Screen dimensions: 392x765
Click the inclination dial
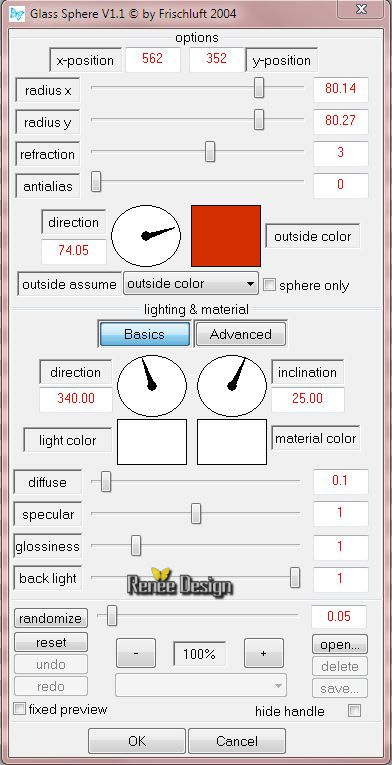[232, 385]
